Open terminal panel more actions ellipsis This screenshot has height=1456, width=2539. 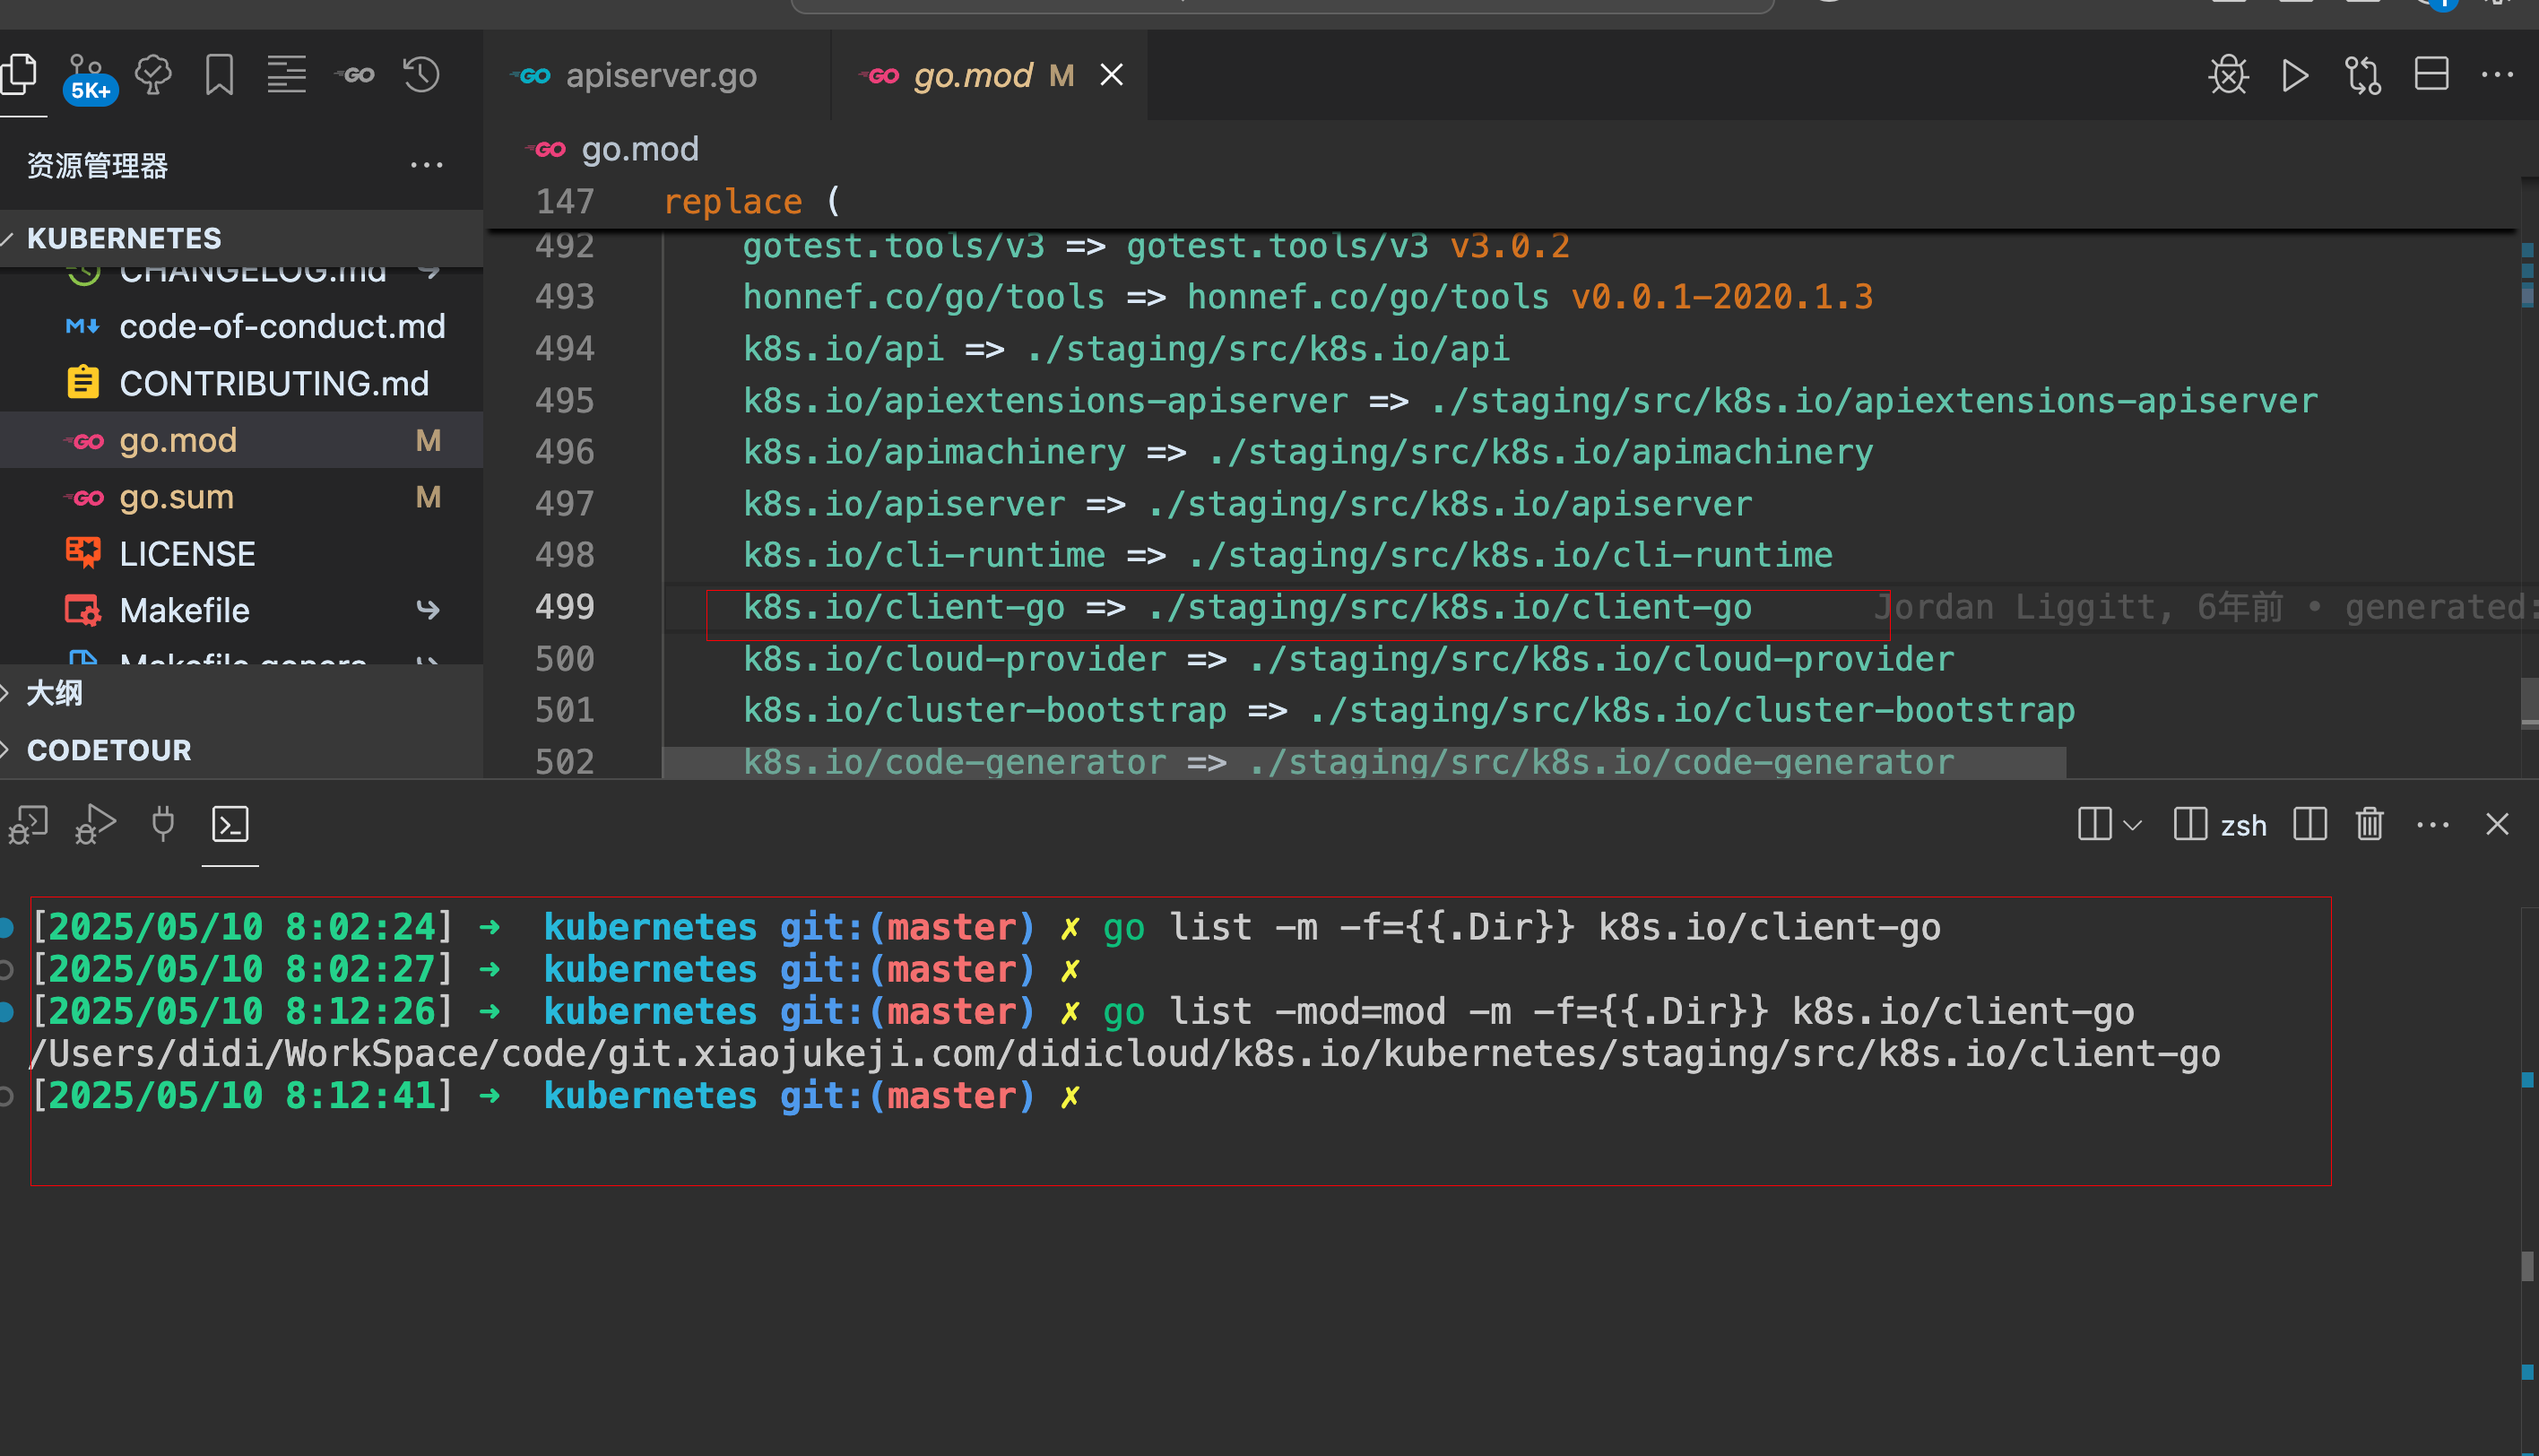click(2432, 825)
